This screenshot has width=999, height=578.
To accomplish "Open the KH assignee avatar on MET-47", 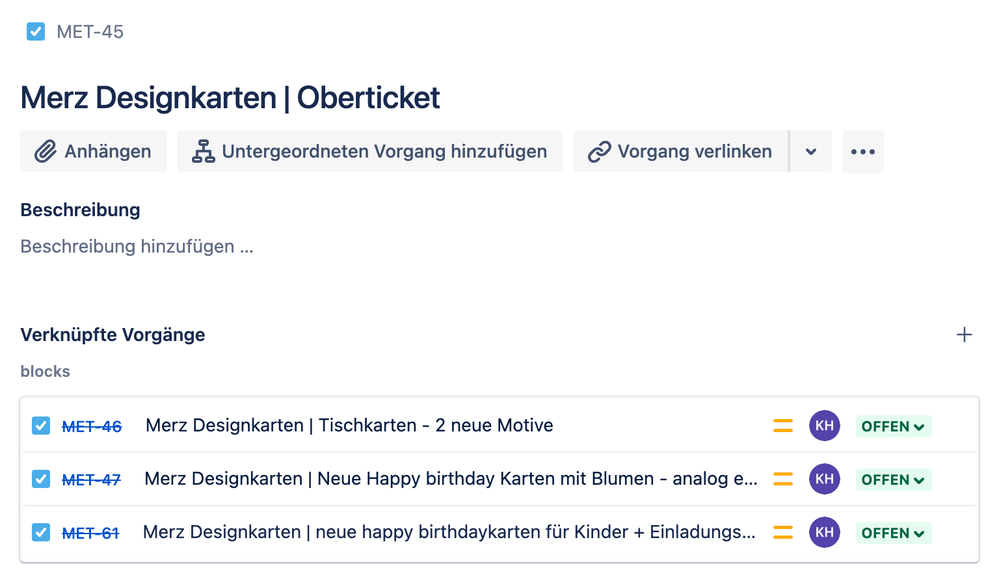I will click(x=824, y=479).
